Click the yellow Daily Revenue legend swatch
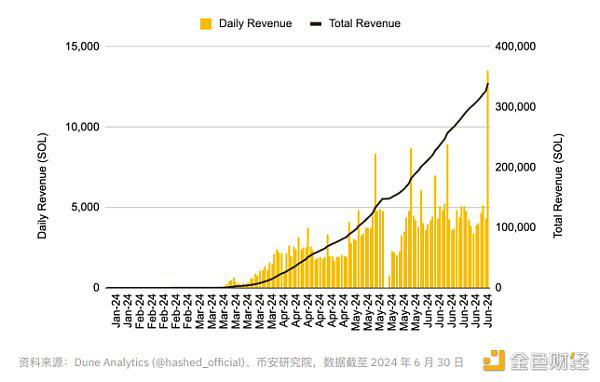The image size is (600, 382). (x=206, y=24)
